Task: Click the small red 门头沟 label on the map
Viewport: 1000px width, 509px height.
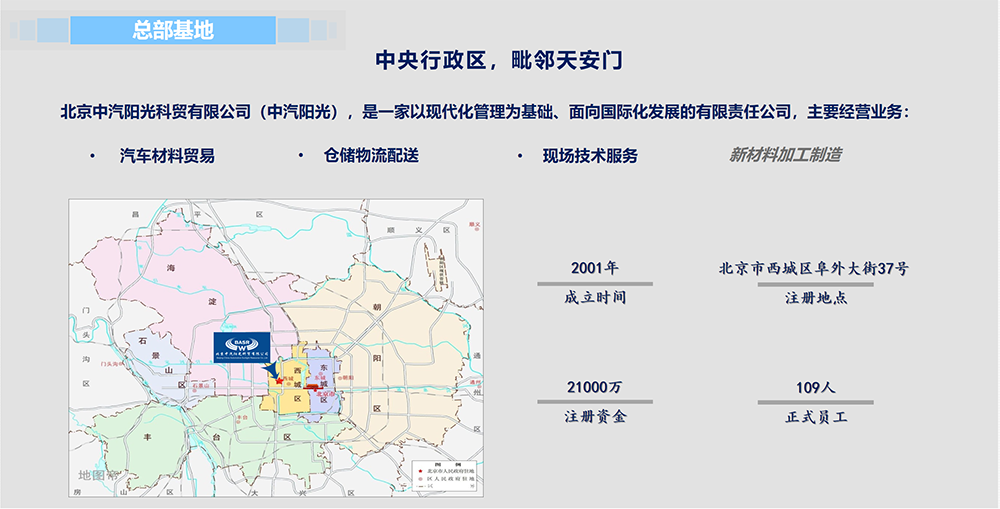Action: coord(111,364)
